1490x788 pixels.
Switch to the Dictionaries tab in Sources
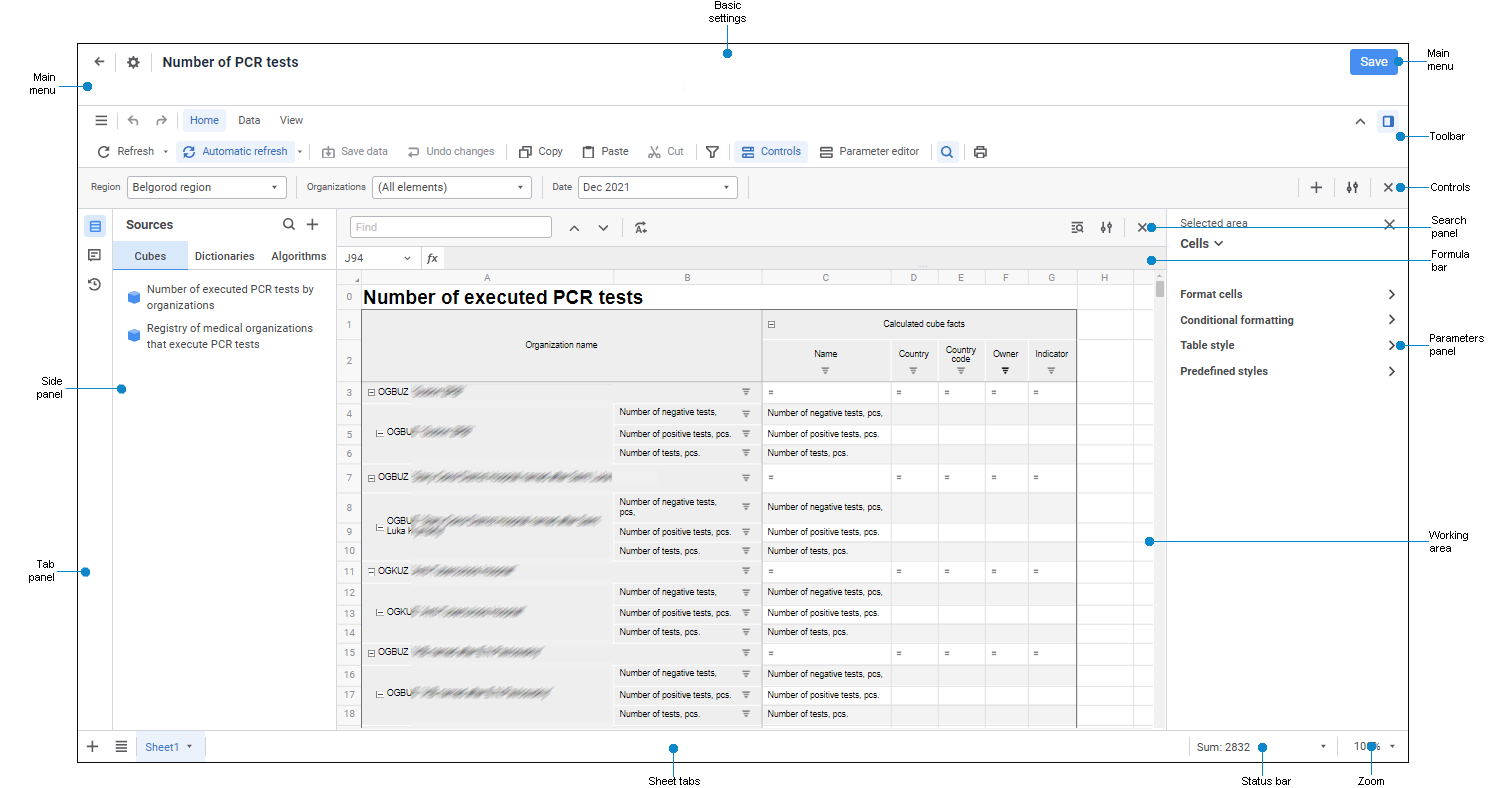(x=224, y=256)
